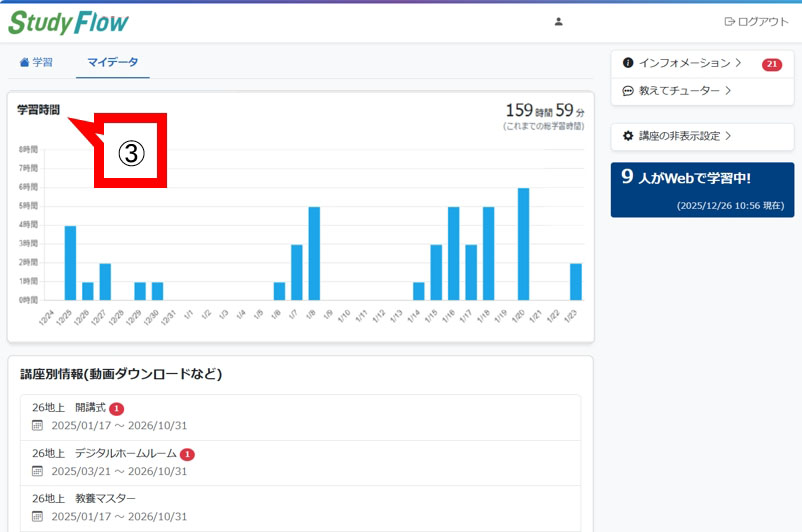Image resolution: width=802 pixels, height=532 pixels.
Task: Switch to the 学習 tab
Action: [36, 62]
